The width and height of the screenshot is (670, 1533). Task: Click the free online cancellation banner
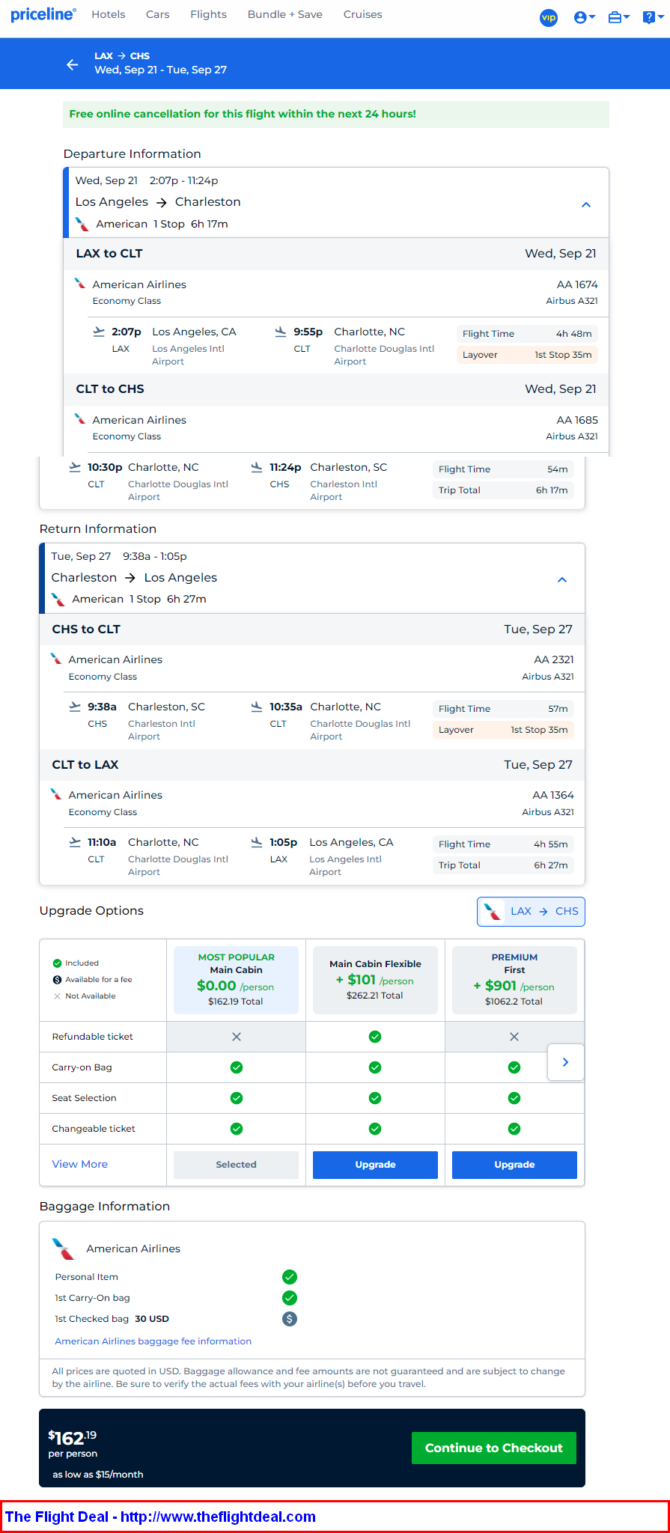click(x=336, y=114)
